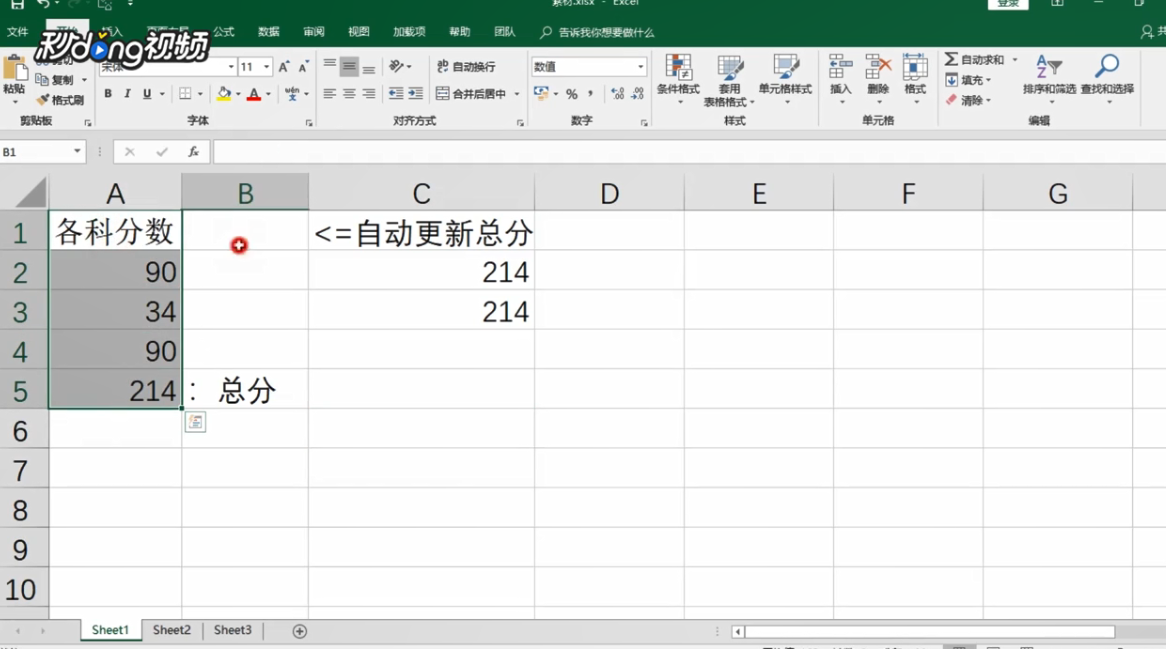Open the underline style dropdown arrow
1166x649 pixels.
162,94
